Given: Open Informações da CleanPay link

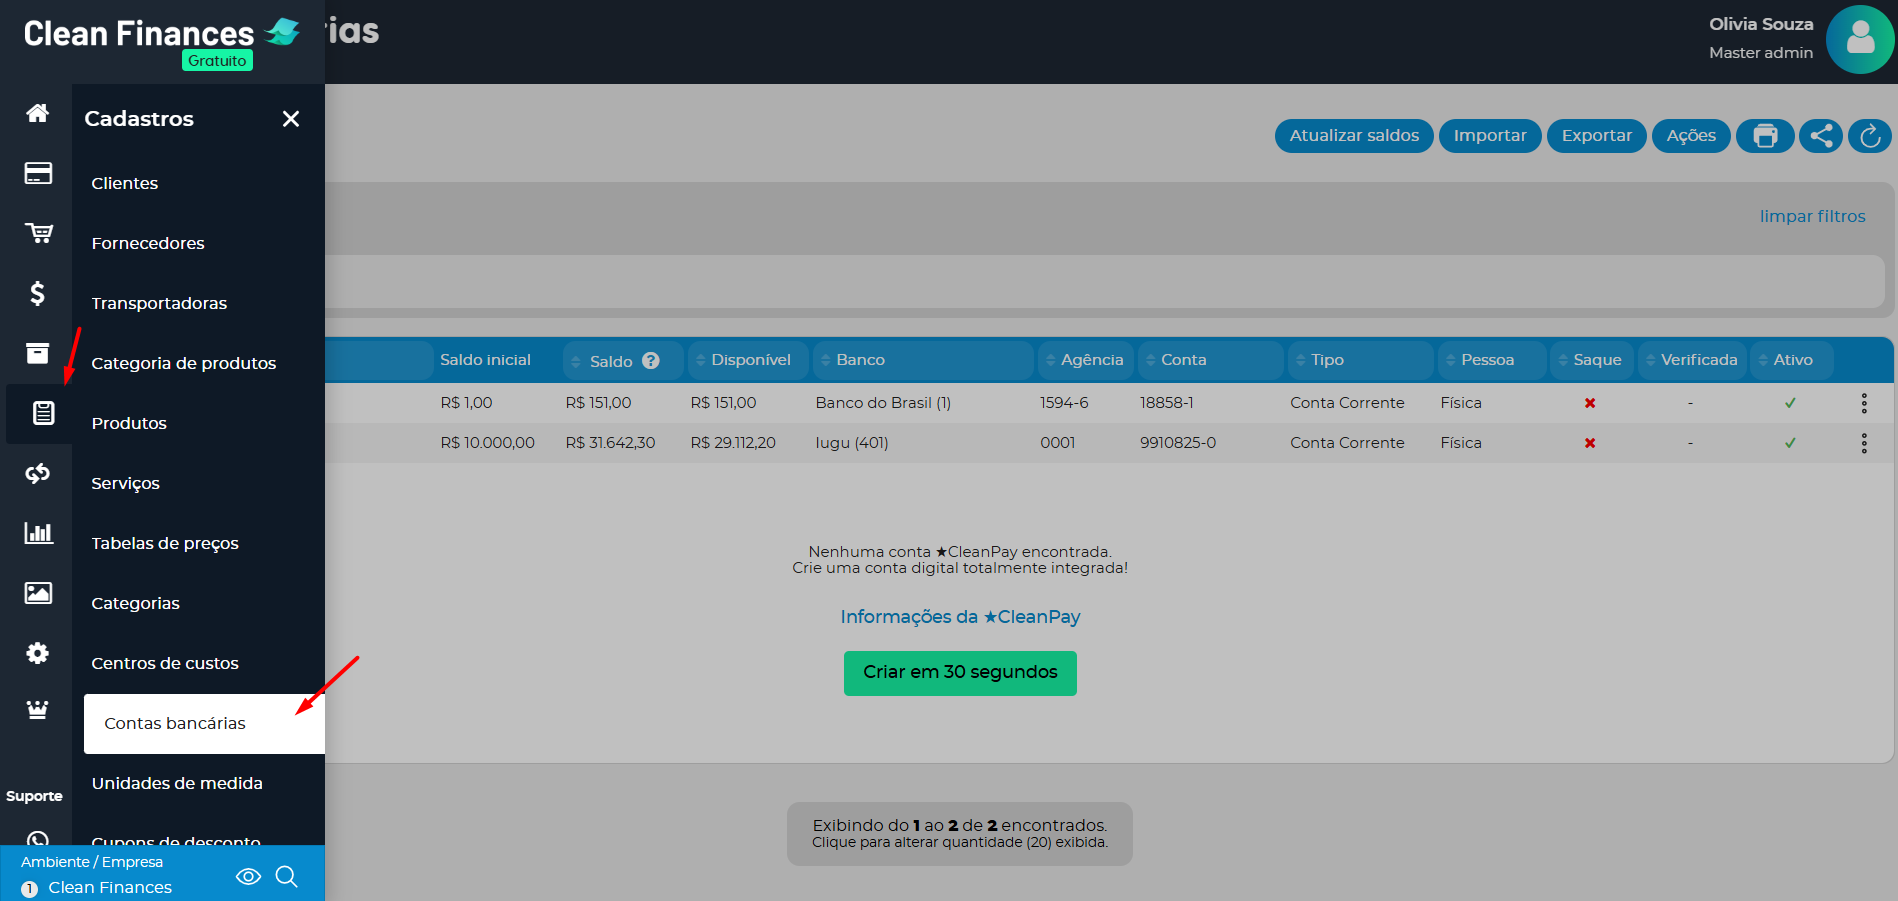Looking at the screenshot, I should pyautogui.click(x=960, y=617).
